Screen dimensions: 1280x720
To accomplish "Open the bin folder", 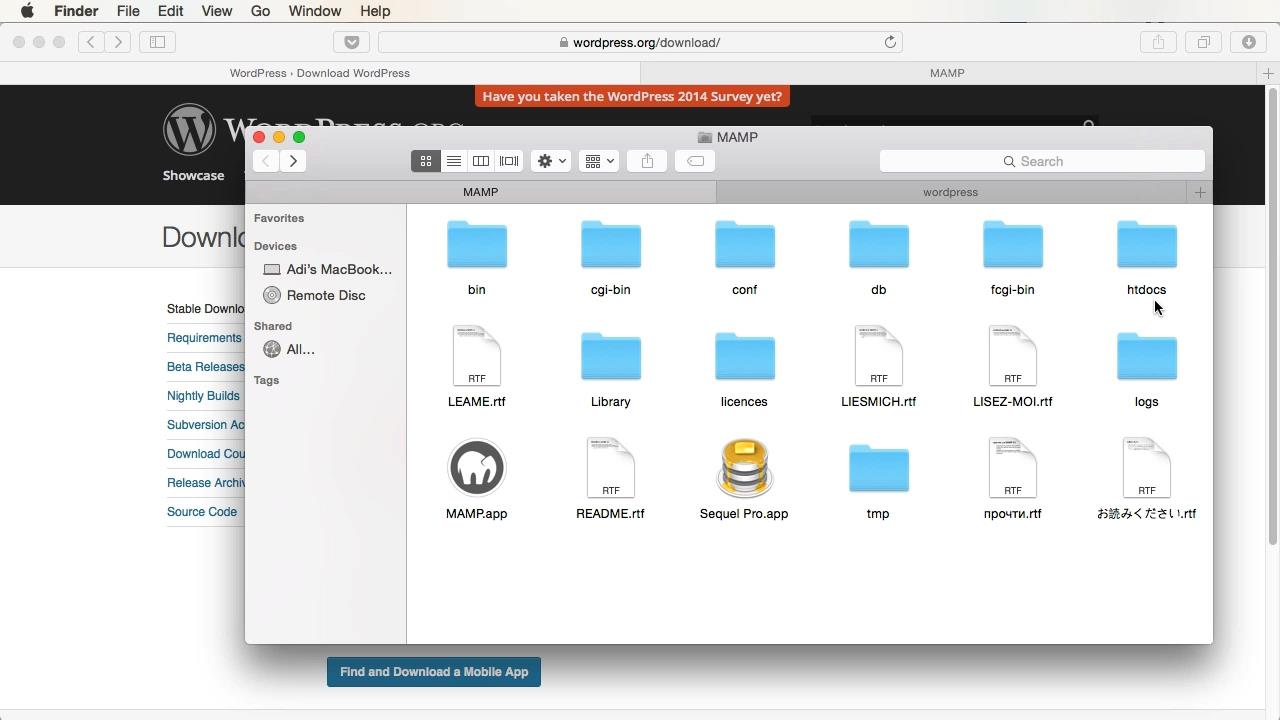I will pos(477,246).
